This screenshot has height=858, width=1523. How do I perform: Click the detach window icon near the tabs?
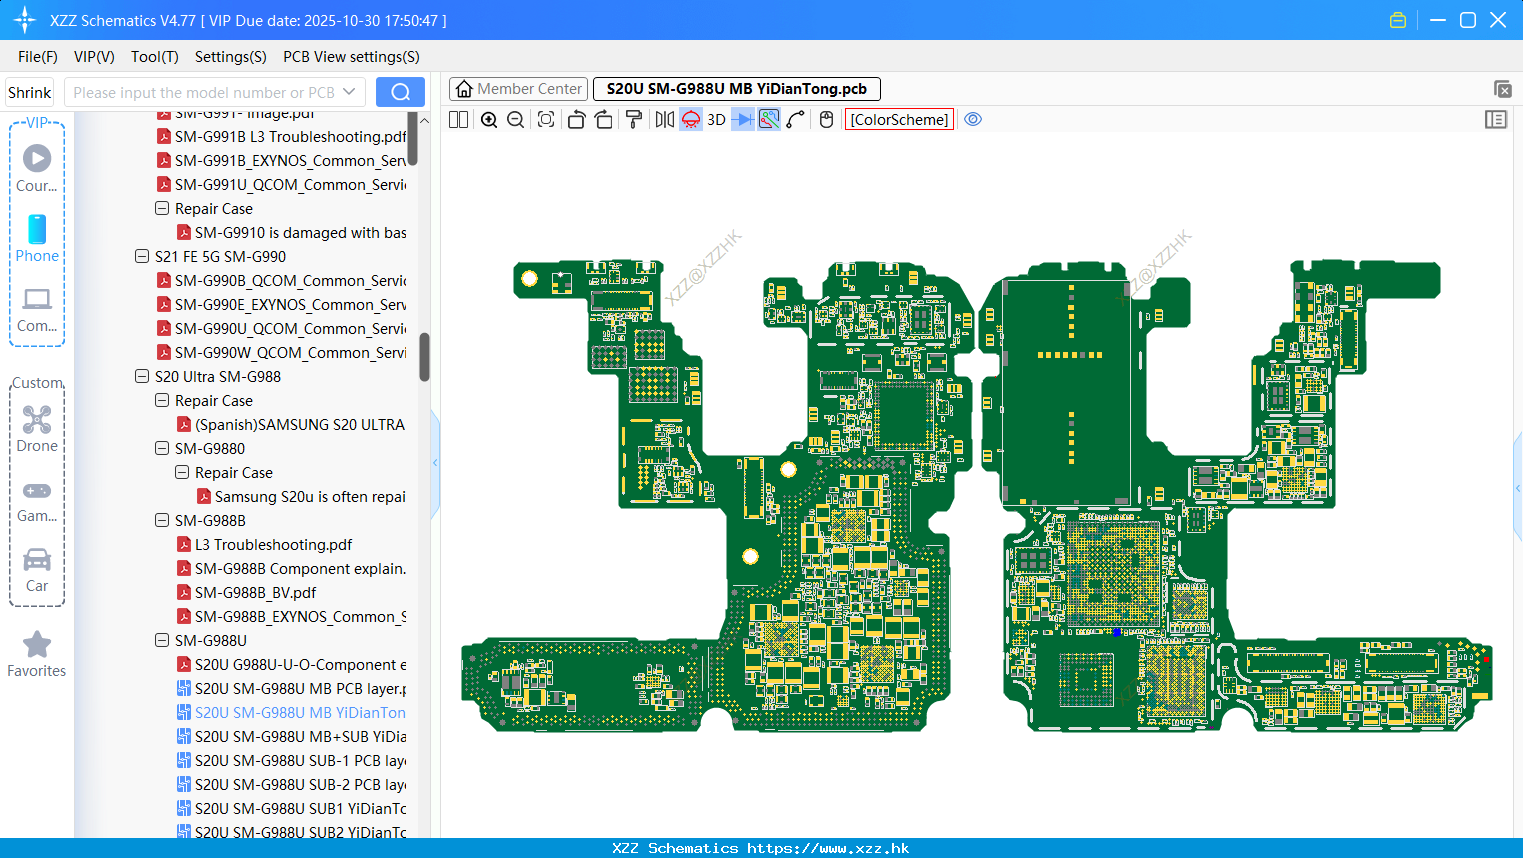1502,89
